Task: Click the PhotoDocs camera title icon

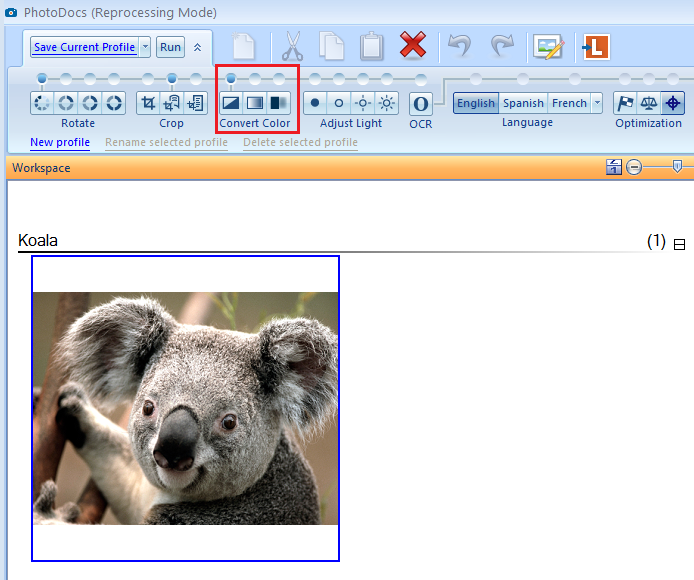Action: (x=11, y=12)
